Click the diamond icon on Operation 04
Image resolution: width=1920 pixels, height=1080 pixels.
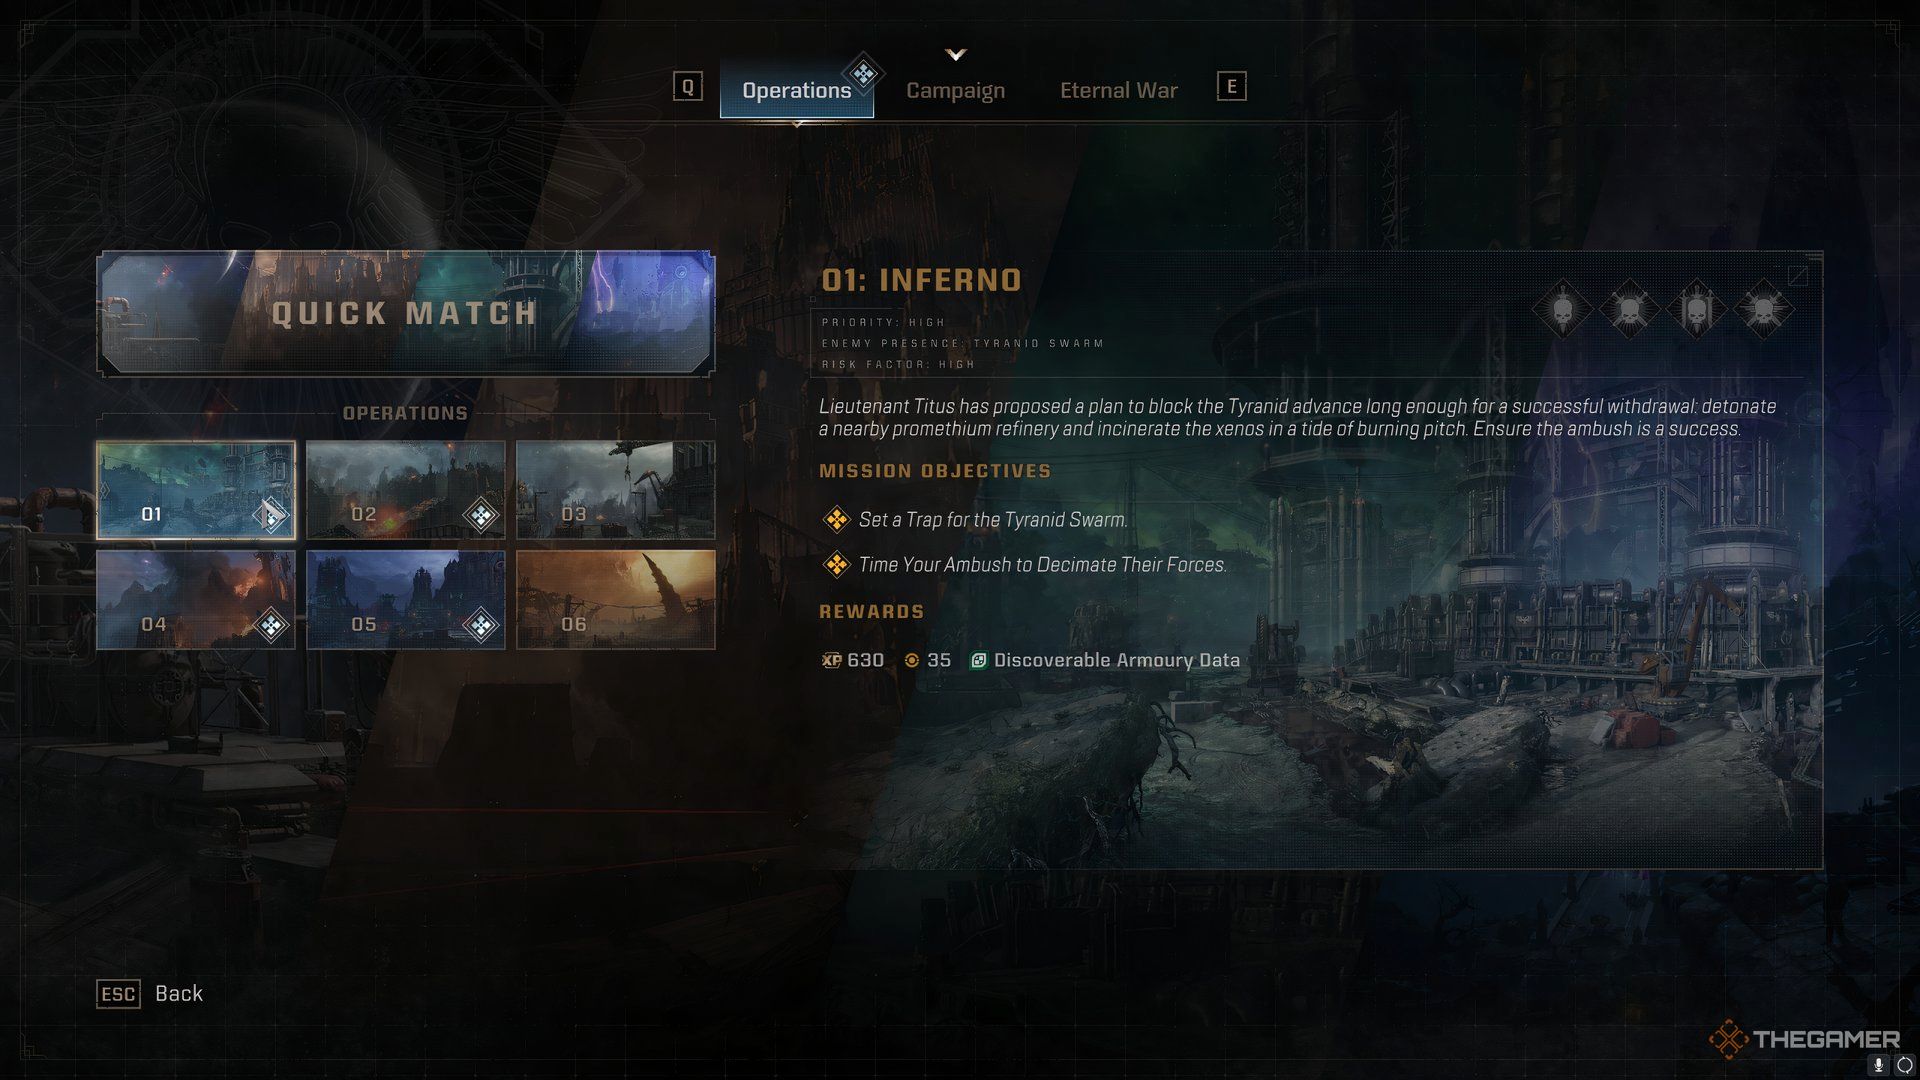269,624
